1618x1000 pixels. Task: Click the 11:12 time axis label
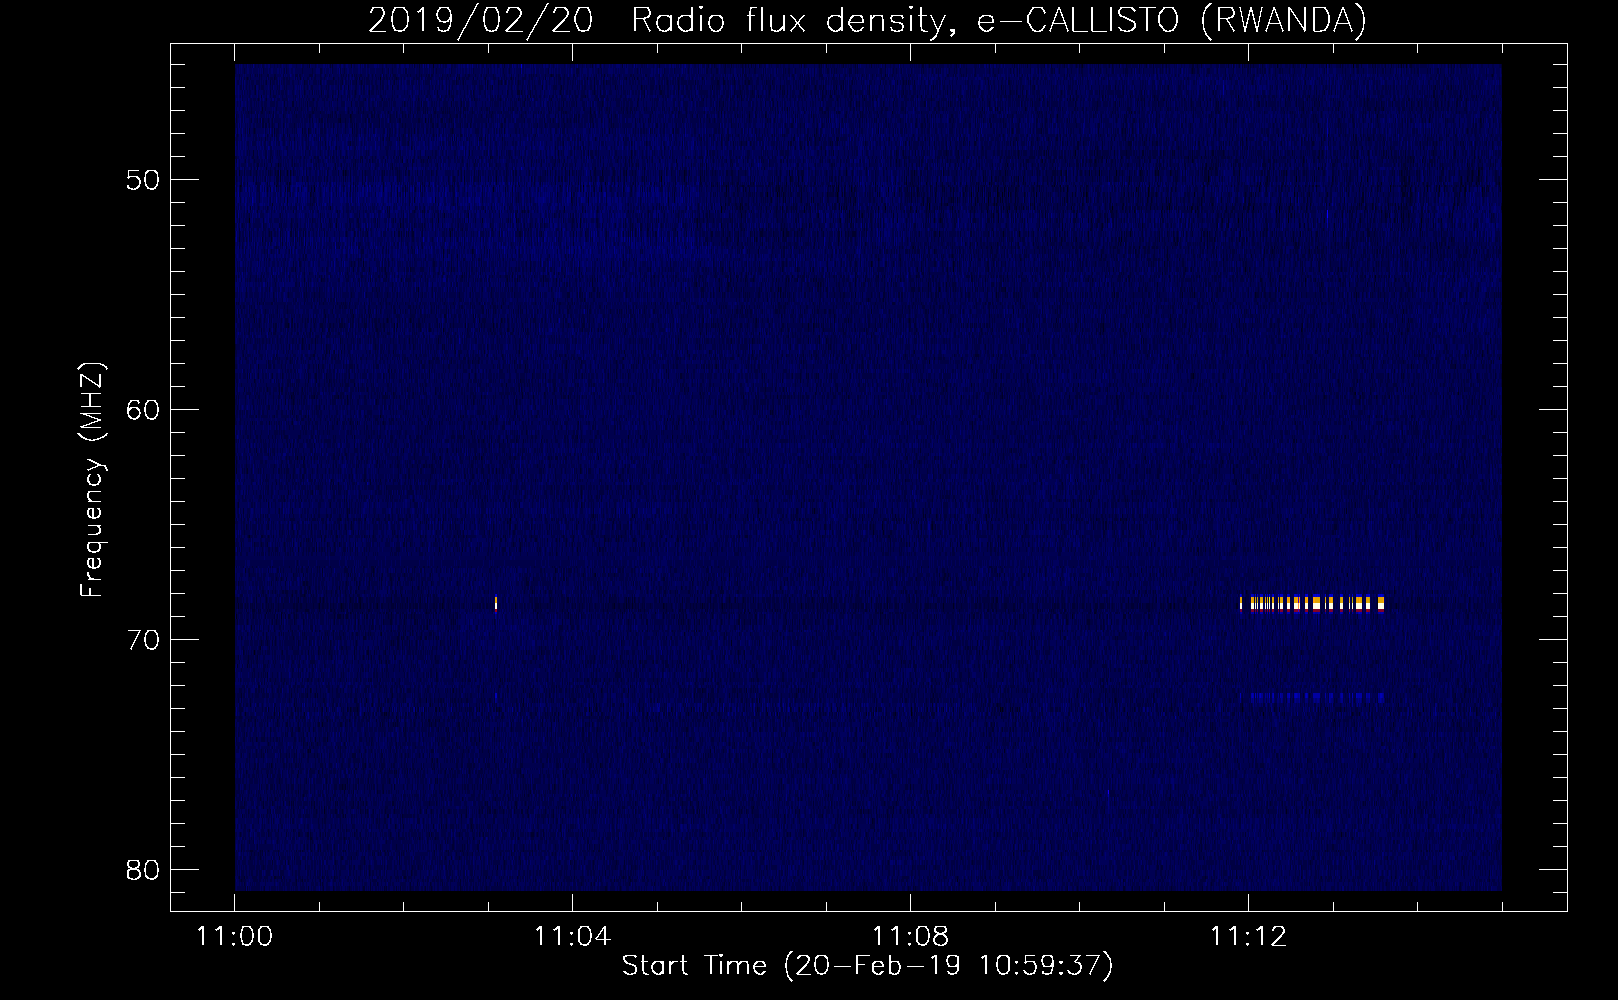(1248, 937)
